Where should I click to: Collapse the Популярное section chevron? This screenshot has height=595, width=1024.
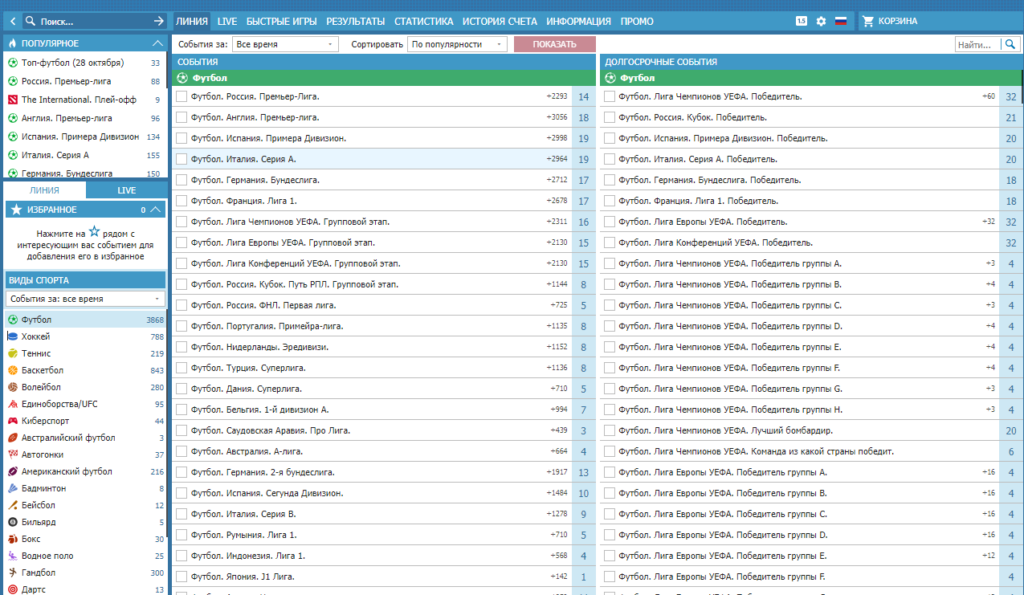[x=157, y=43]
